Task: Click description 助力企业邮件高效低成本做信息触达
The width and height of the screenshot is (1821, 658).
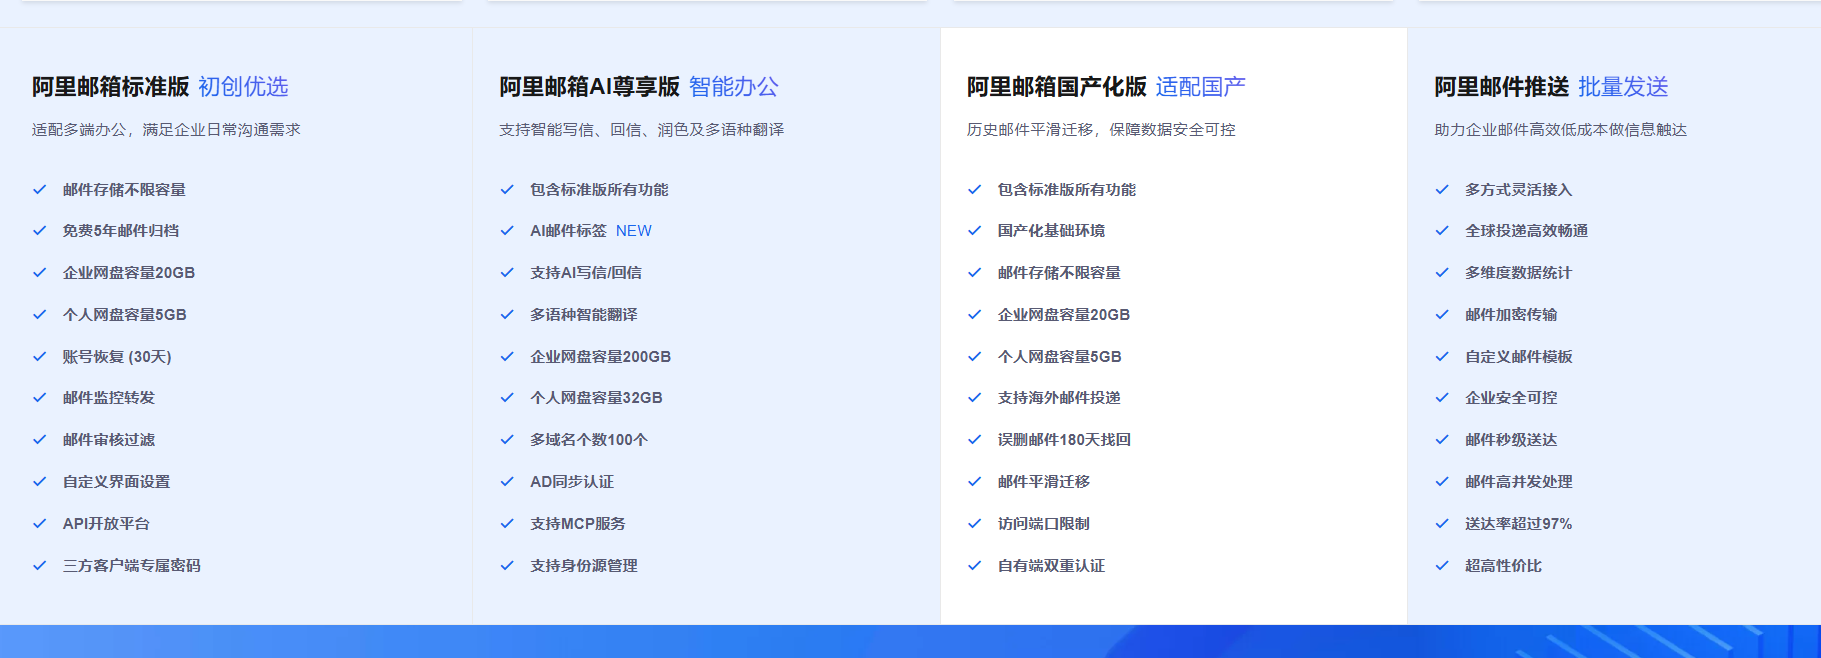Action: pyautogui.click(x=1561, y=130)
